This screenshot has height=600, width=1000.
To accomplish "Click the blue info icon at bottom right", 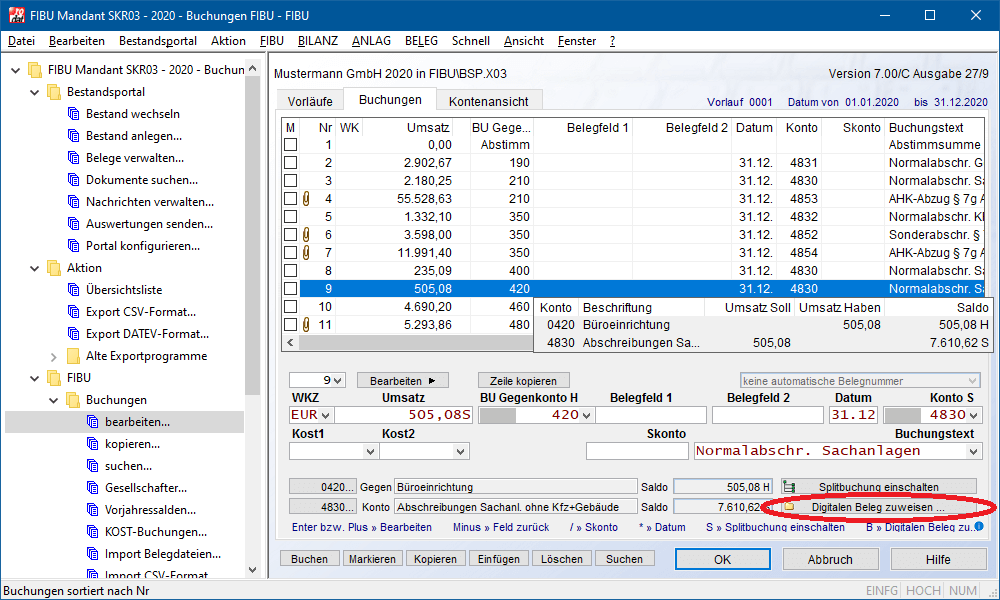I will pyautogui.click(x=979, y=527).
